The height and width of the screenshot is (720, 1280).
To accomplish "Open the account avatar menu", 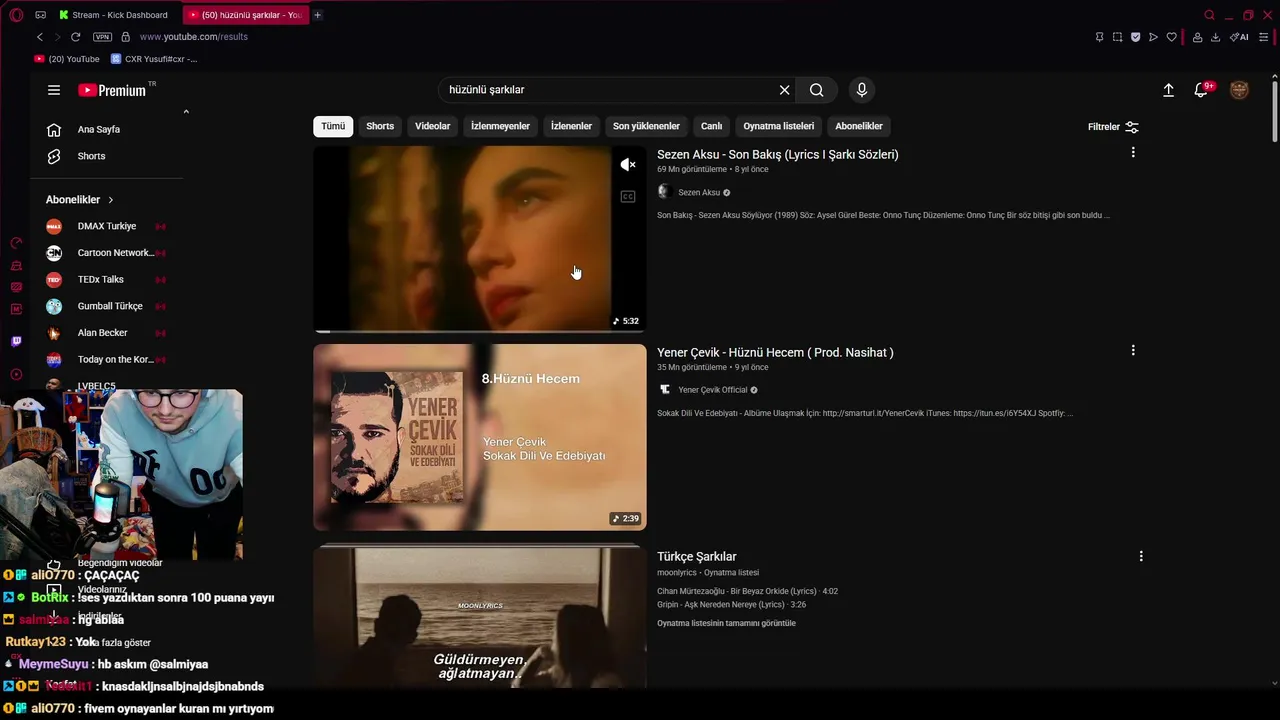I will pyautogui.click(x=1239, y=90).
